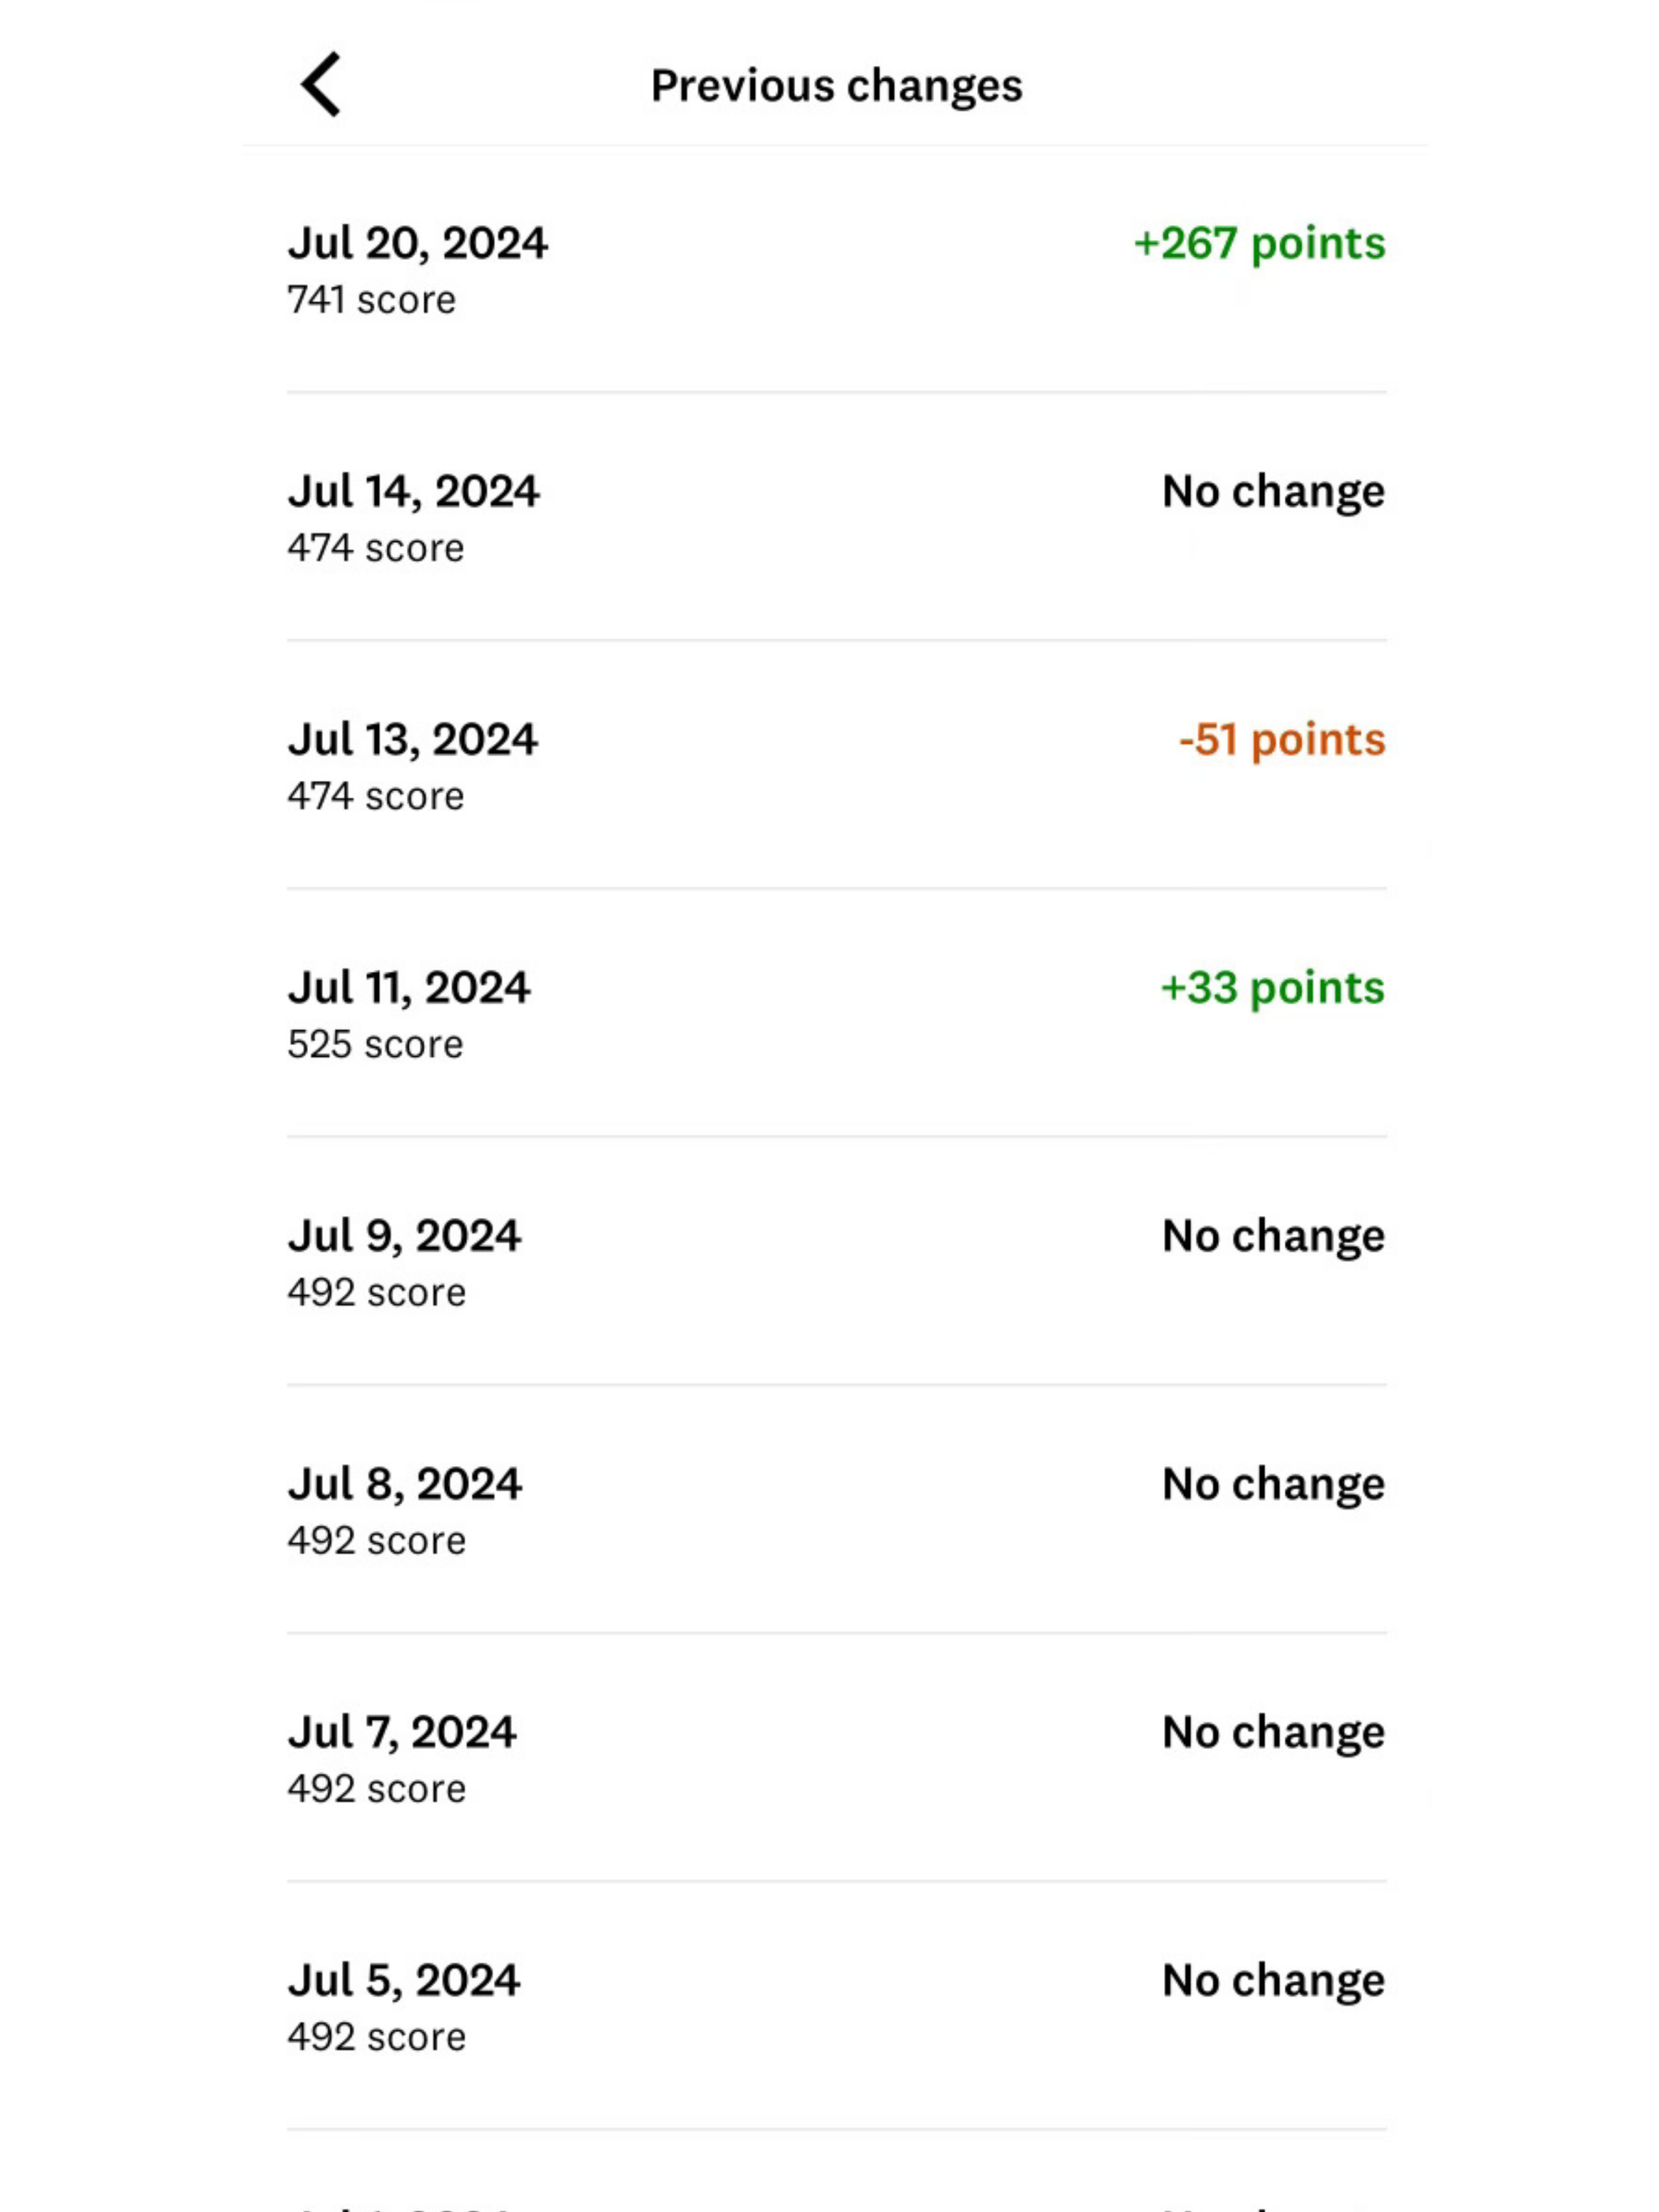Select the -51 points change label
1659x2212 pixels.
[x=1282, y=740]
